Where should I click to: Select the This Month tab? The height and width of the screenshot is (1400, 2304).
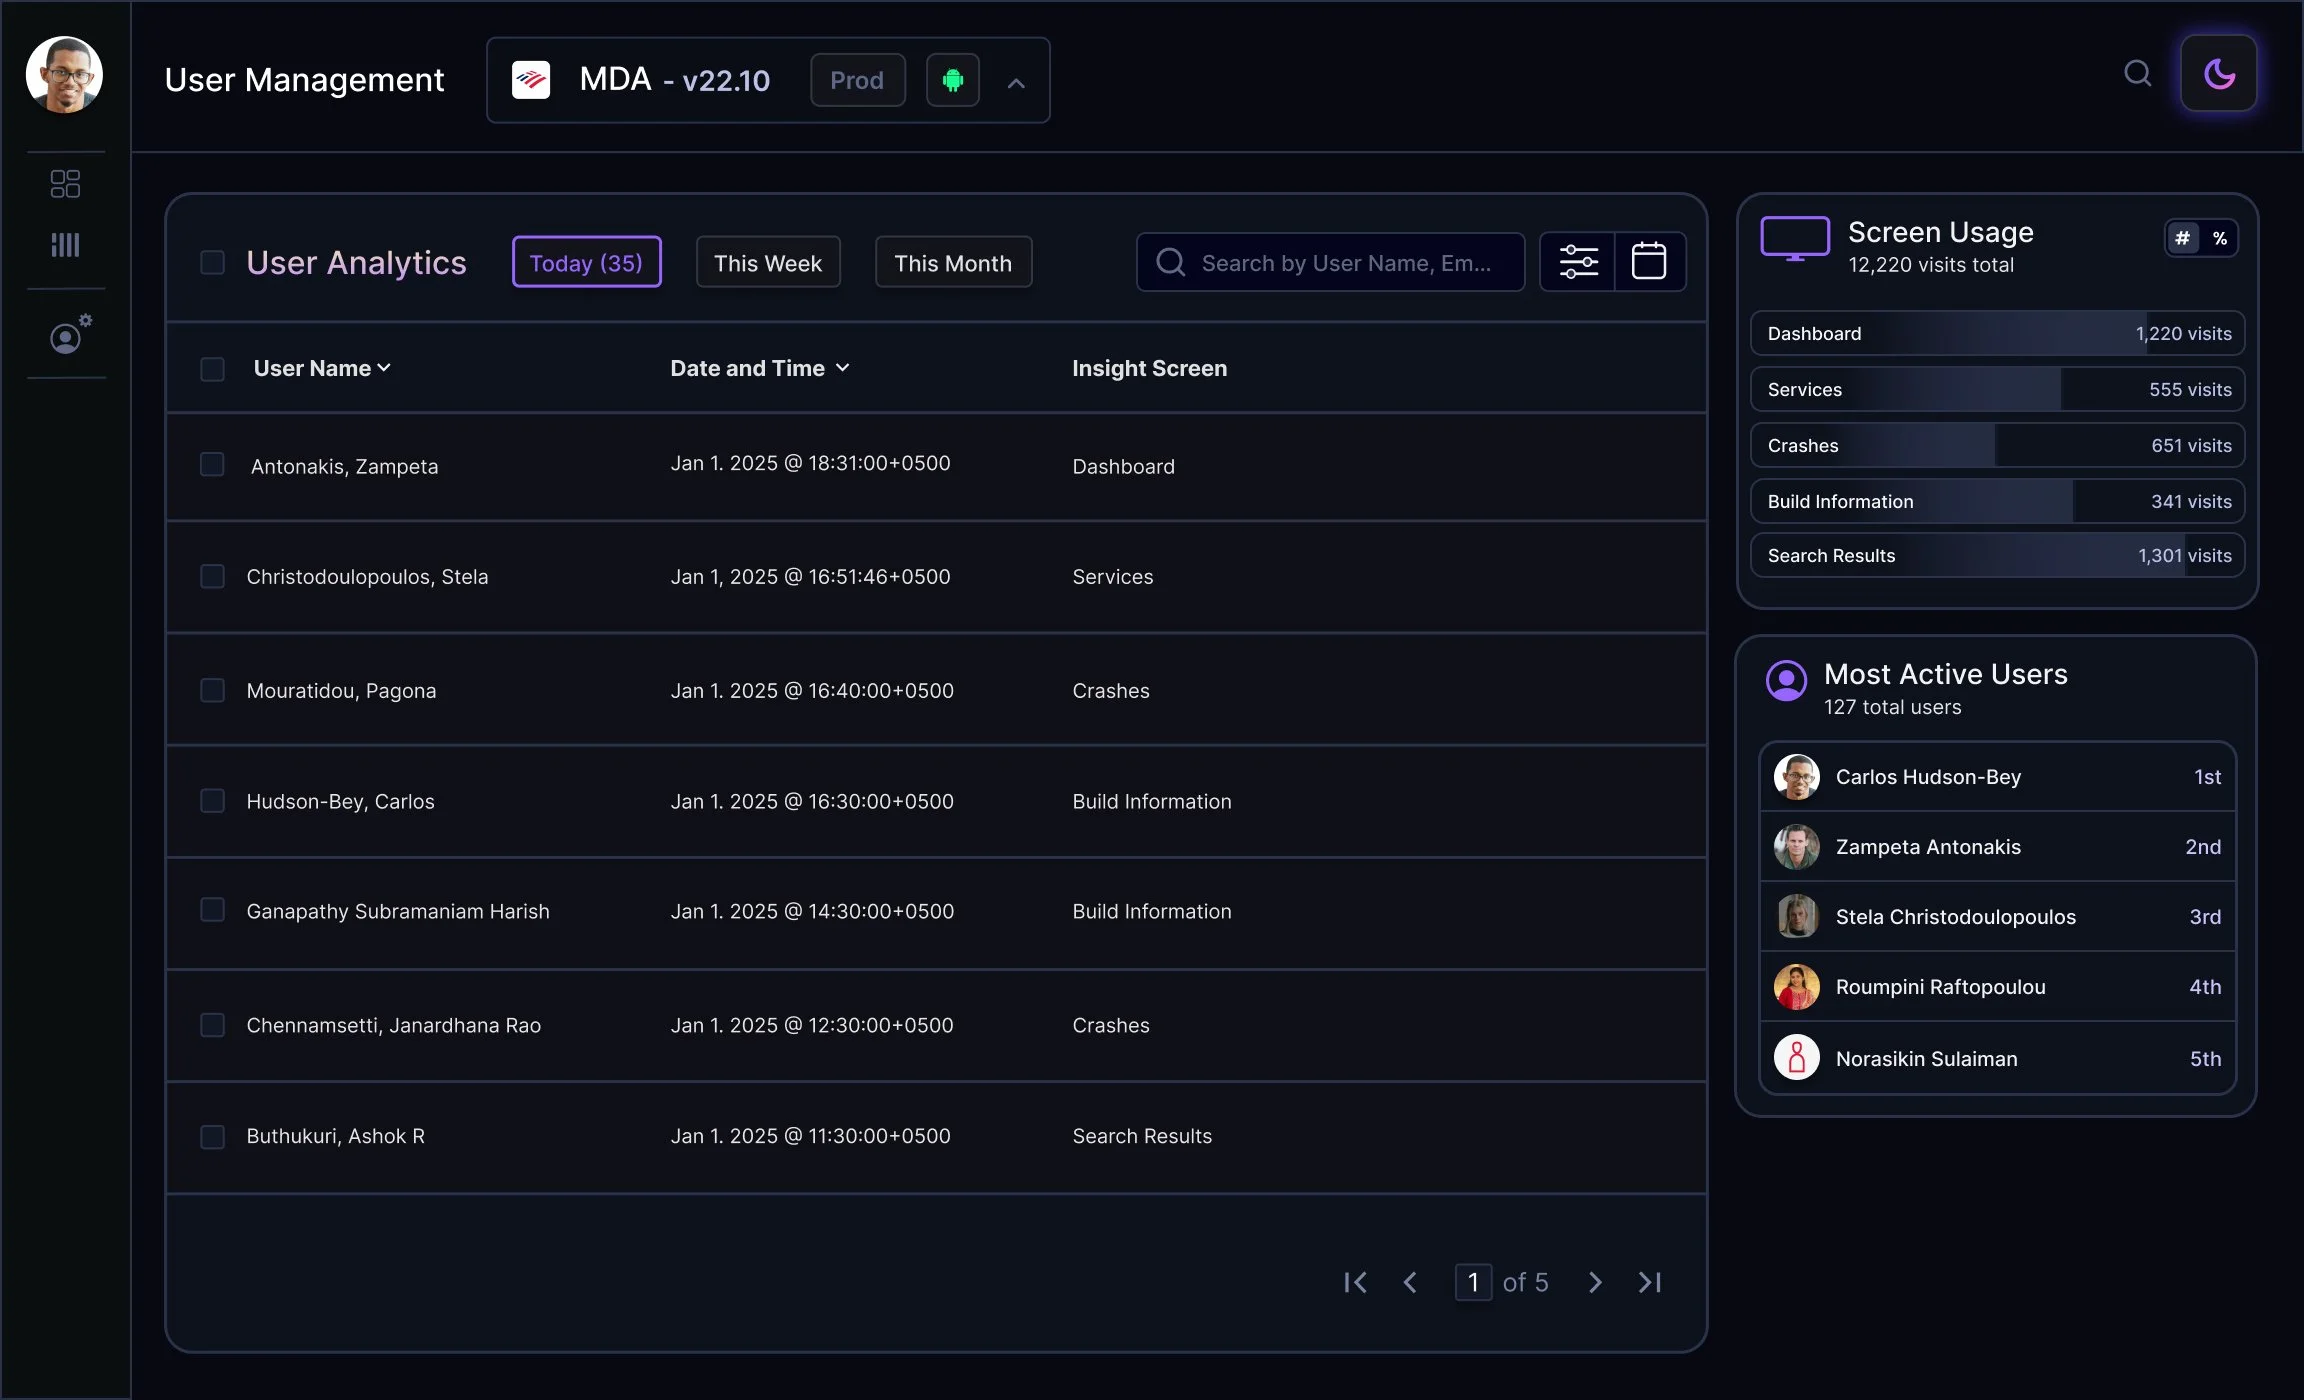coord(953,263)
